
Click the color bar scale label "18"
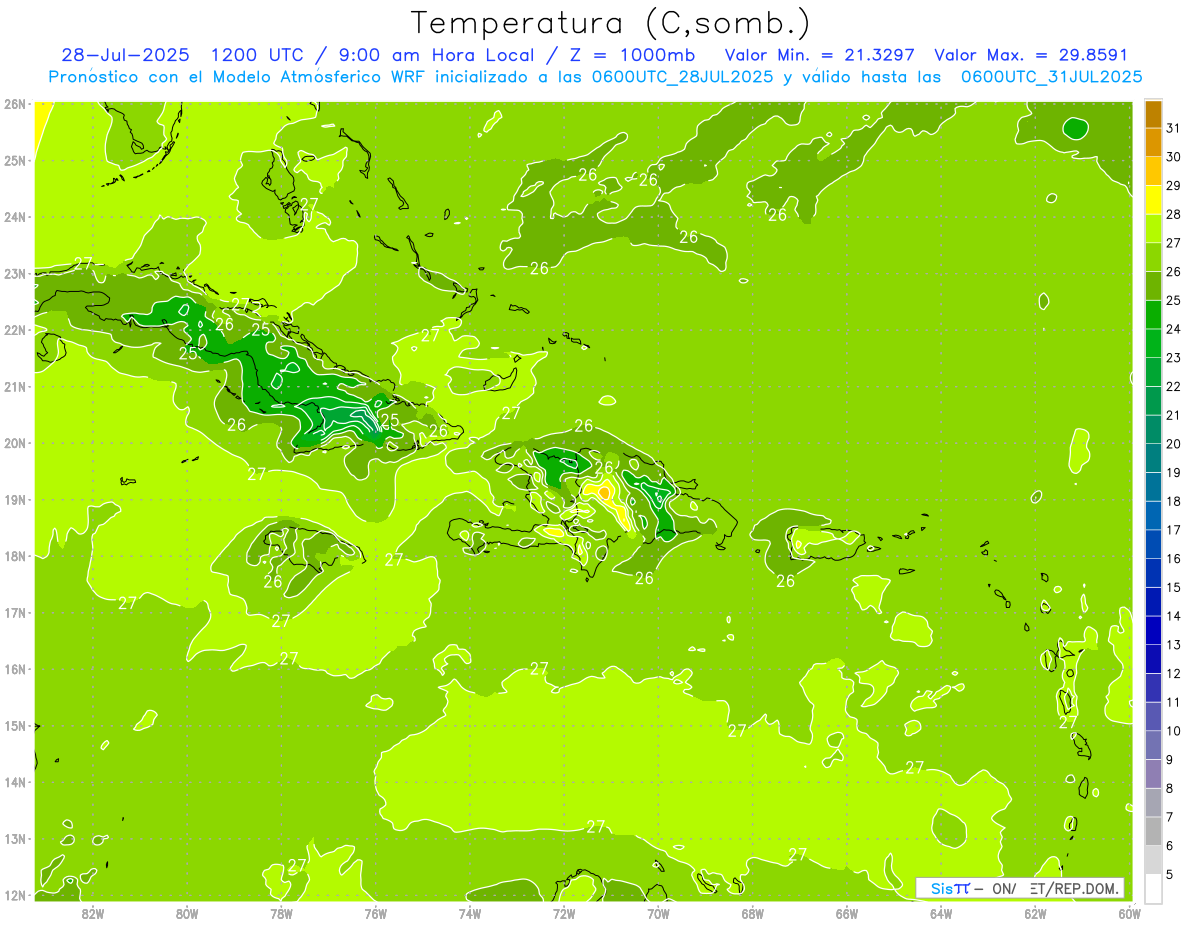tap(1173, 502)
